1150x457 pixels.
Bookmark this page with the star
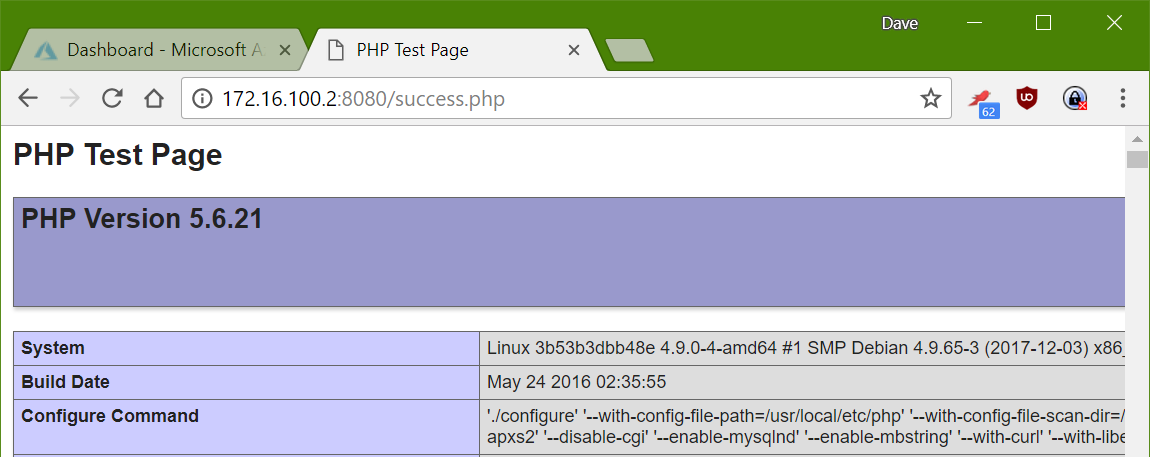[931, 98]
